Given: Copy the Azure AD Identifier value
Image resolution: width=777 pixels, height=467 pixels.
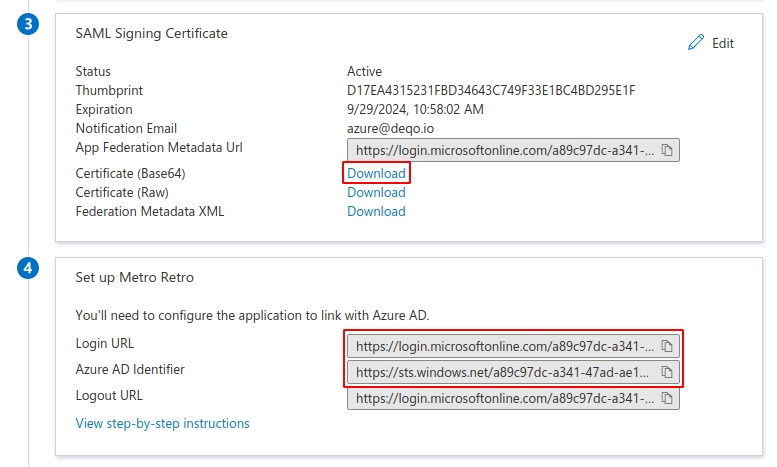Looking at the screenshot, I should pos(667,372).
